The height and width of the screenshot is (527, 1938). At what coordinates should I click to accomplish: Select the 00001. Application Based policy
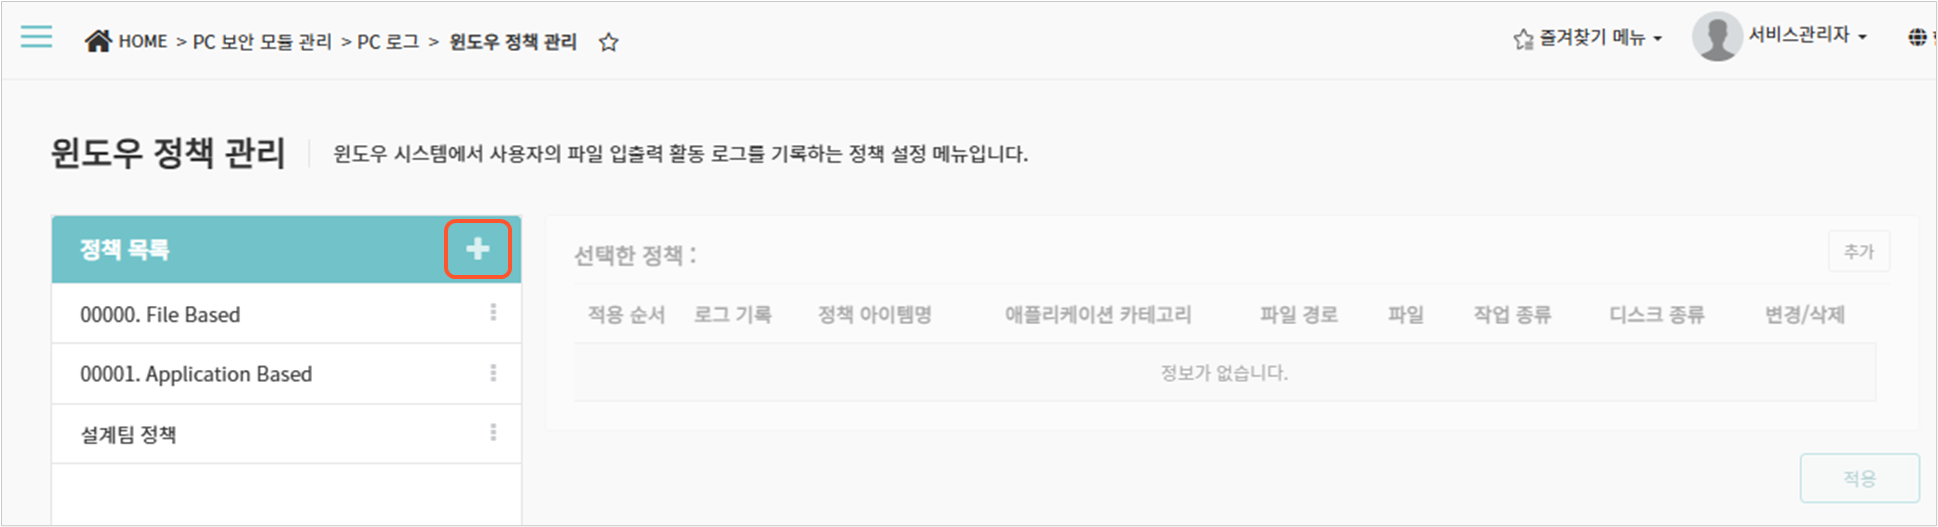(286, 374)
